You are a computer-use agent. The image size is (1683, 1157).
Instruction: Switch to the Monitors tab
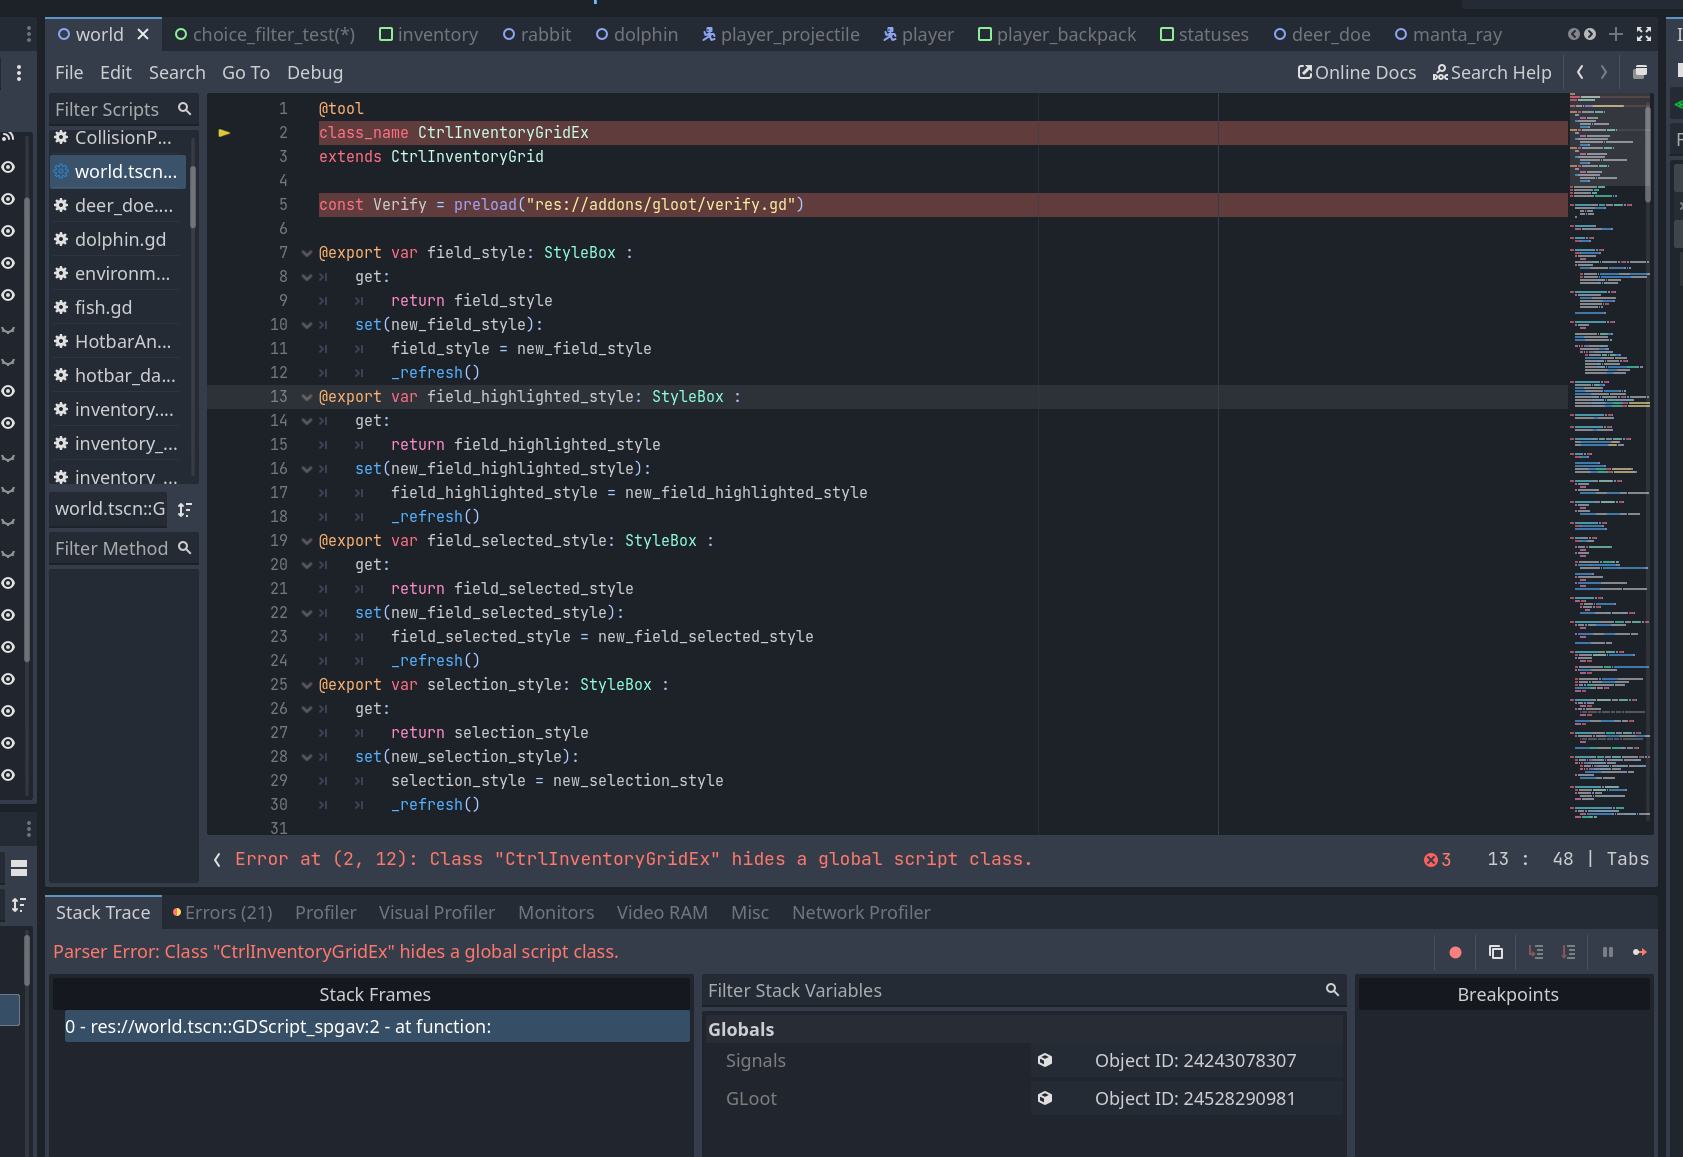[x=555, y=912]
